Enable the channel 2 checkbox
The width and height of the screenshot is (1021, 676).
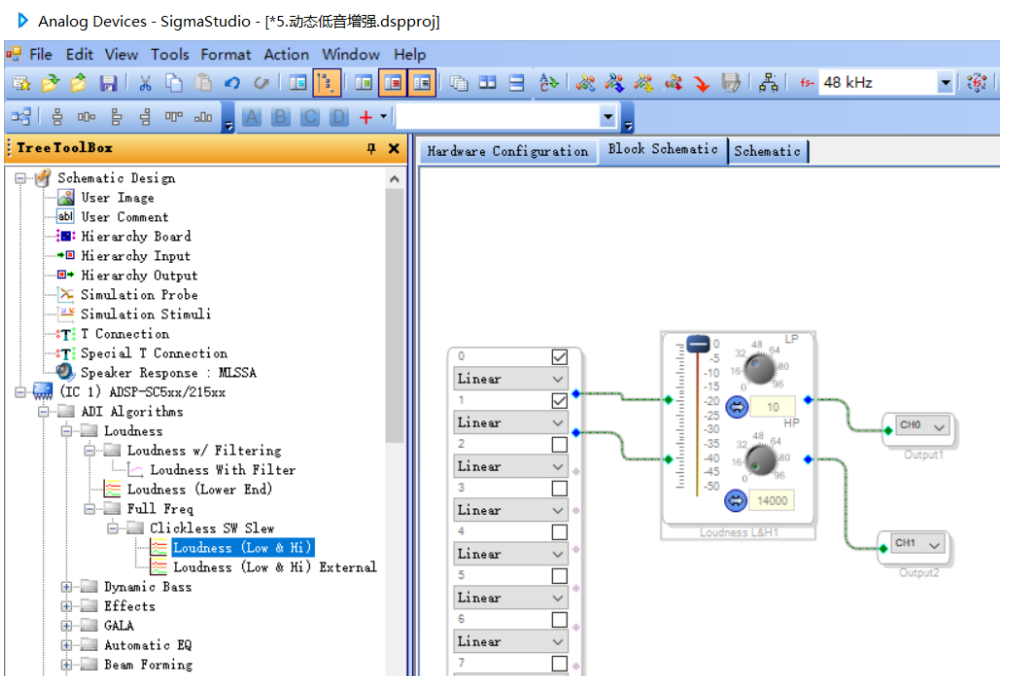(x=559, y=444)
